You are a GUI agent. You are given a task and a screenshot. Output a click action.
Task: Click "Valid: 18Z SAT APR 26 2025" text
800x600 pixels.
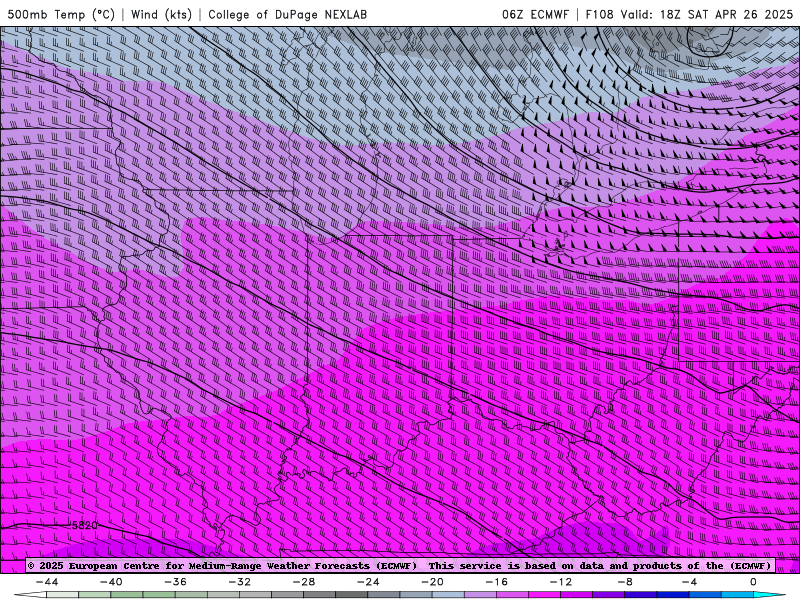click(707, 14)
